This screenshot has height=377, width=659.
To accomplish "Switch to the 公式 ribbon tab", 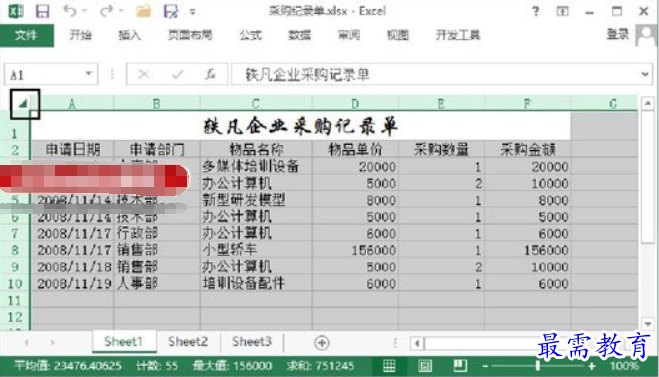I will coord(250,35).
